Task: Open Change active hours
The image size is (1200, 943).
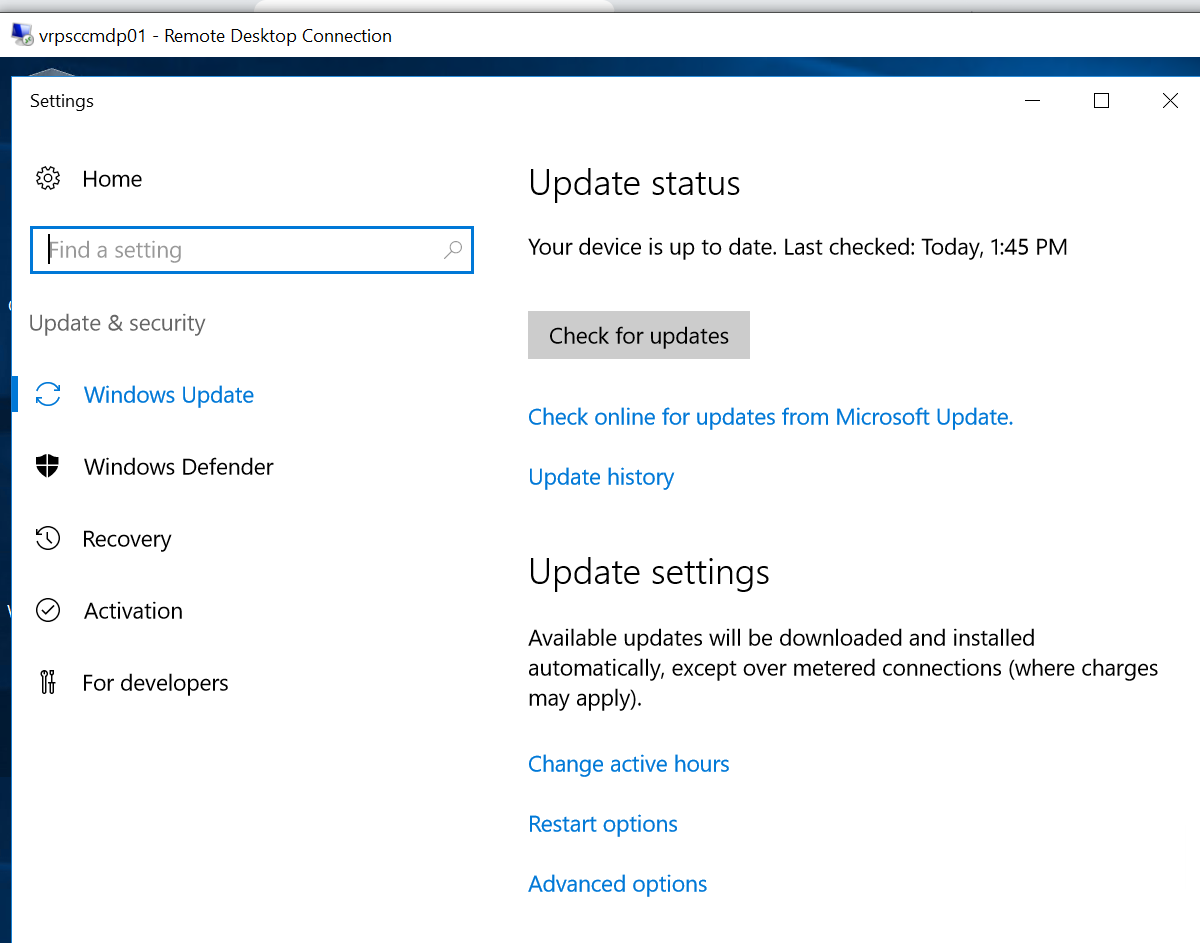Action: (629, 764)
